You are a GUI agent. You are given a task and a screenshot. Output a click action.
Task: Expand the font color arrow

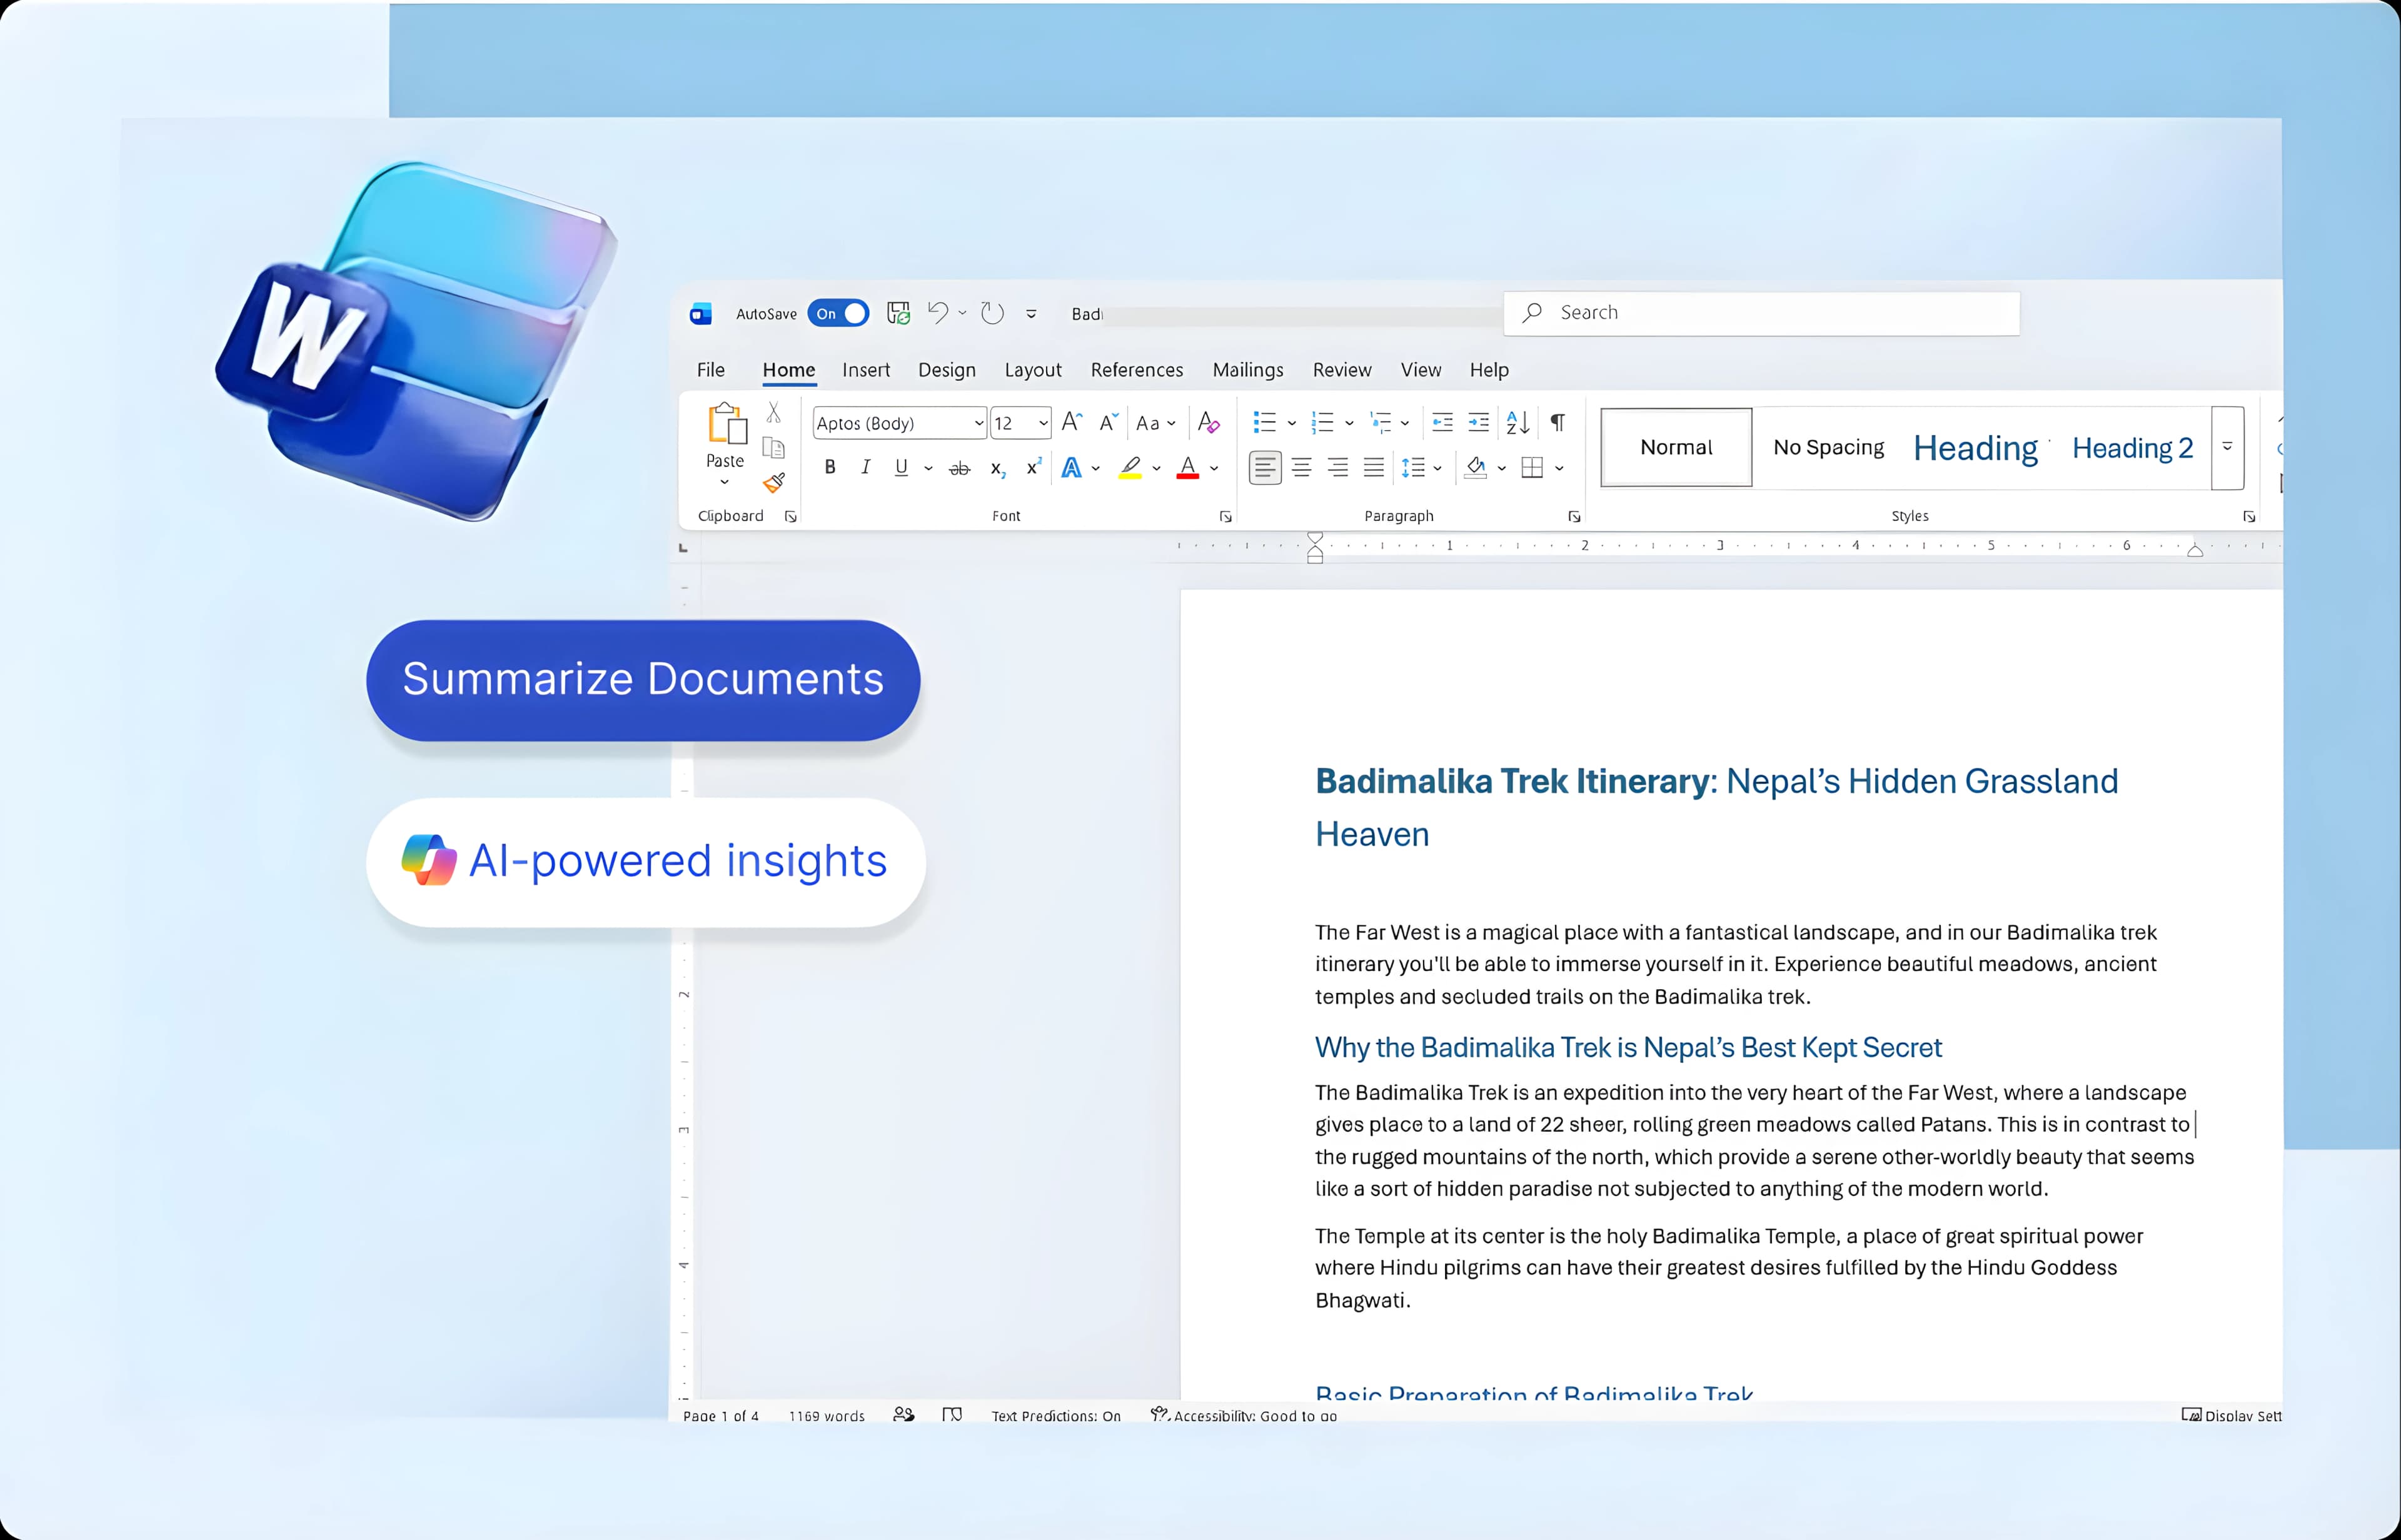click(x=1214, y=468)
